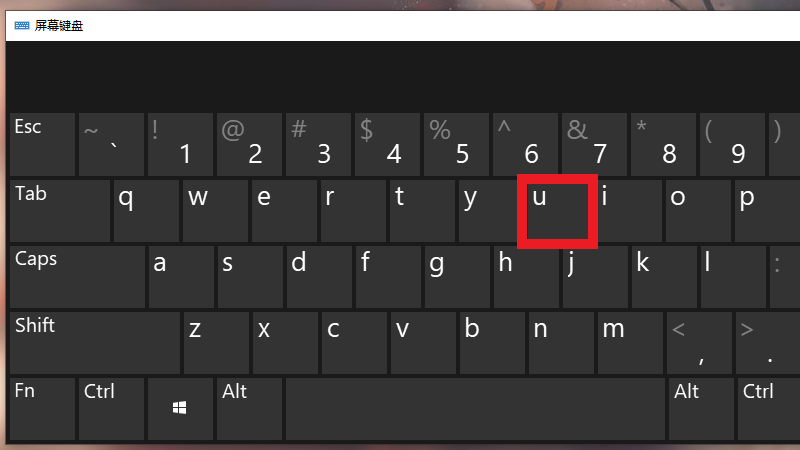Tap the highlighted u key
Image resolution: width=800 pixels, height=450 pixels.
pos(557,211)
